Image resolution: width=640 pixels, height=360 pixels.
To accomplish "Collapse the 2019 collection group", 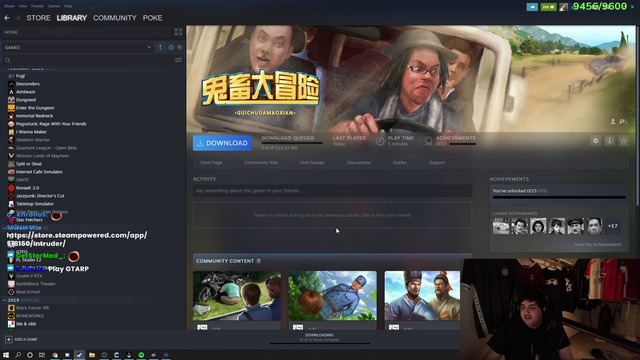I will pos(4,300).
